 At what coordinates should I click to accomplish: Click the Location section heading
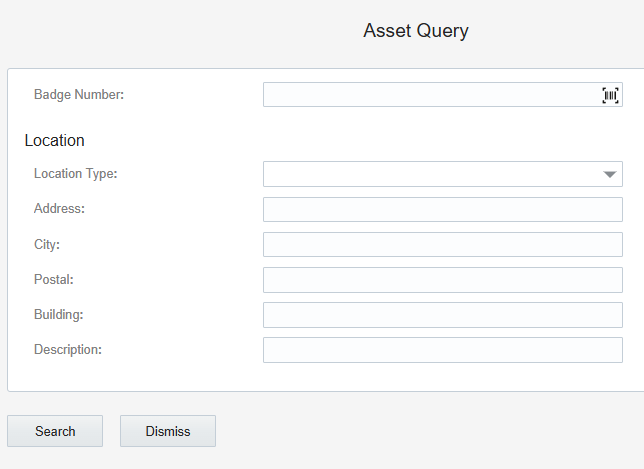coord(55,140)
